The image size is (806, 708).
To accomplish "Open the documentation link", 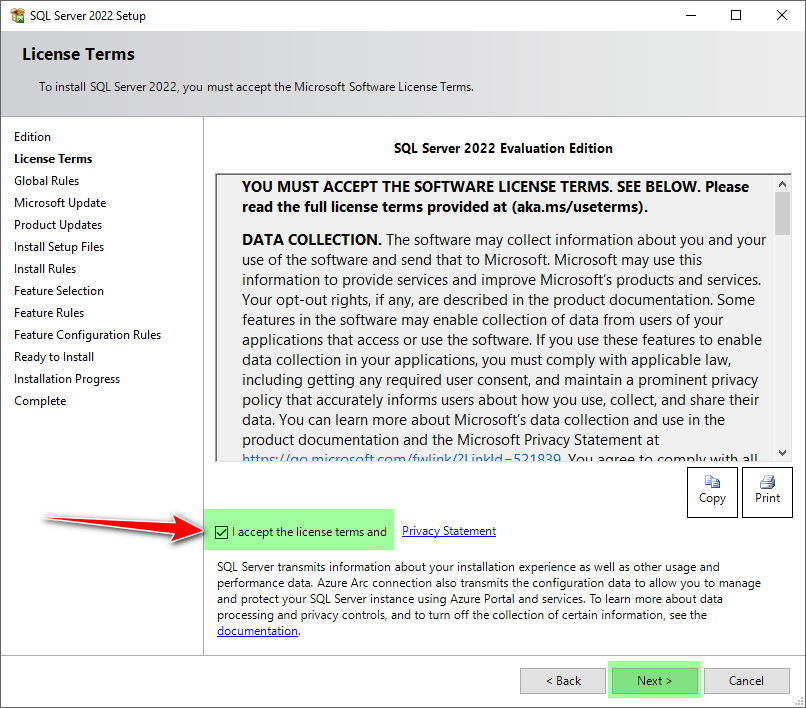I will tap(257, 631).
